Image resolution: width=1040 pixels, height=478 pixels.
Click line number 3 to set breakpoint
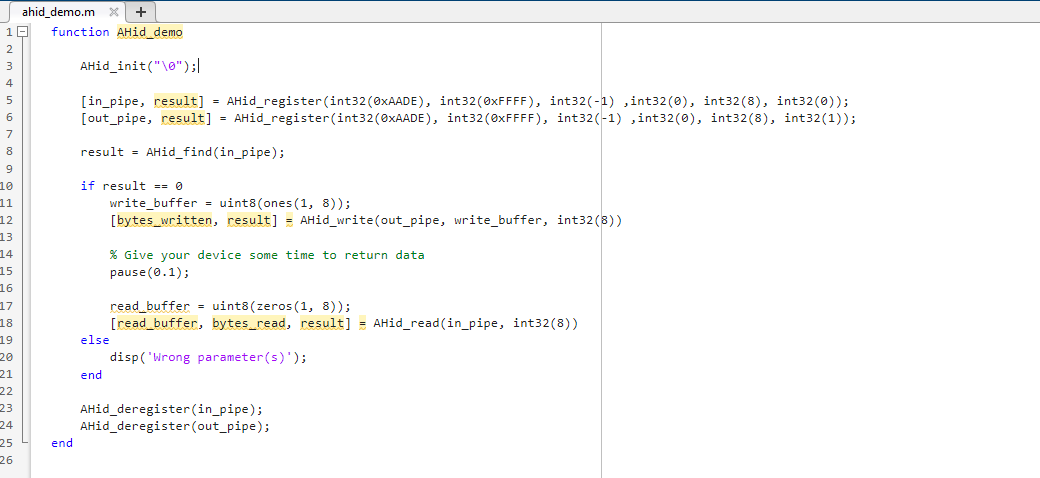pos(7,67)
